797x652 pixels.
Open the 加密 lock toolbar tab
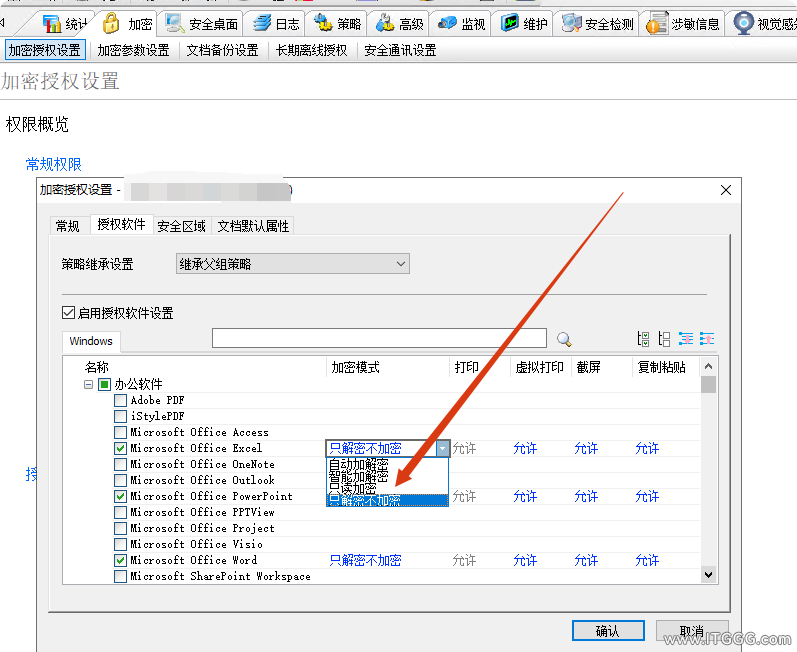tap(127, 24)
